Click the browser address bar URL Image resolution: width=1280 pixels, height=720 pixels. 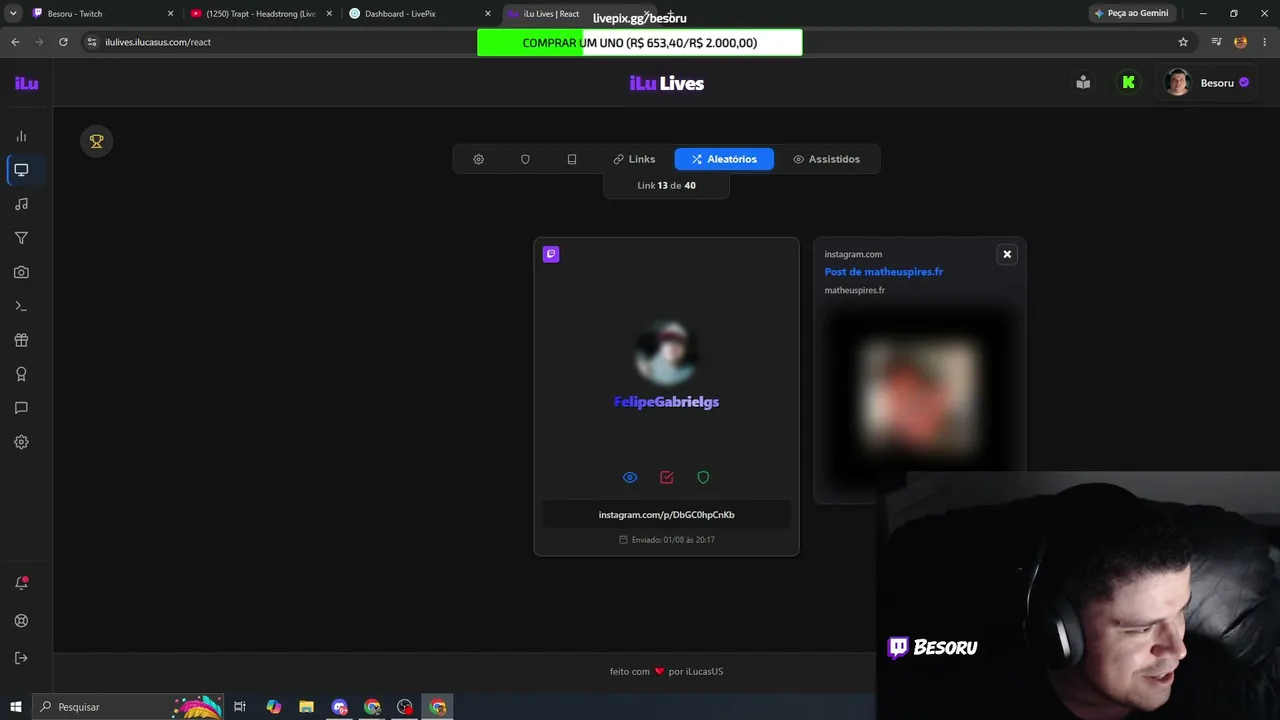coord(158,42)
